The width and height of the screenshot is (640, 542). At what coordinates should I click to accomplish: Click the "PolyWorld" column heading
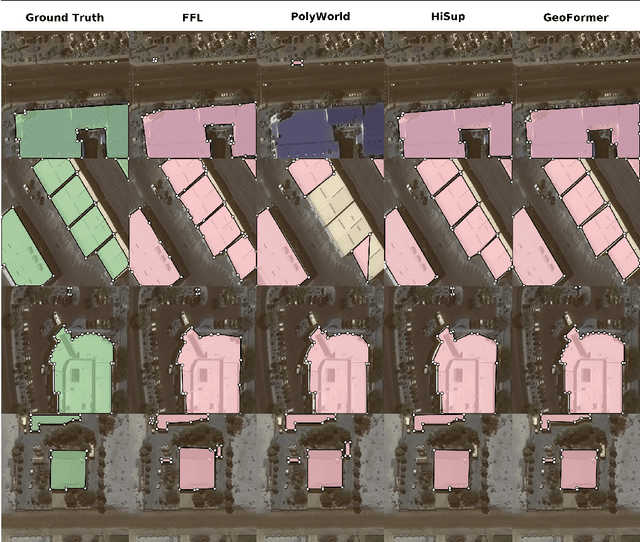[320, 18]
